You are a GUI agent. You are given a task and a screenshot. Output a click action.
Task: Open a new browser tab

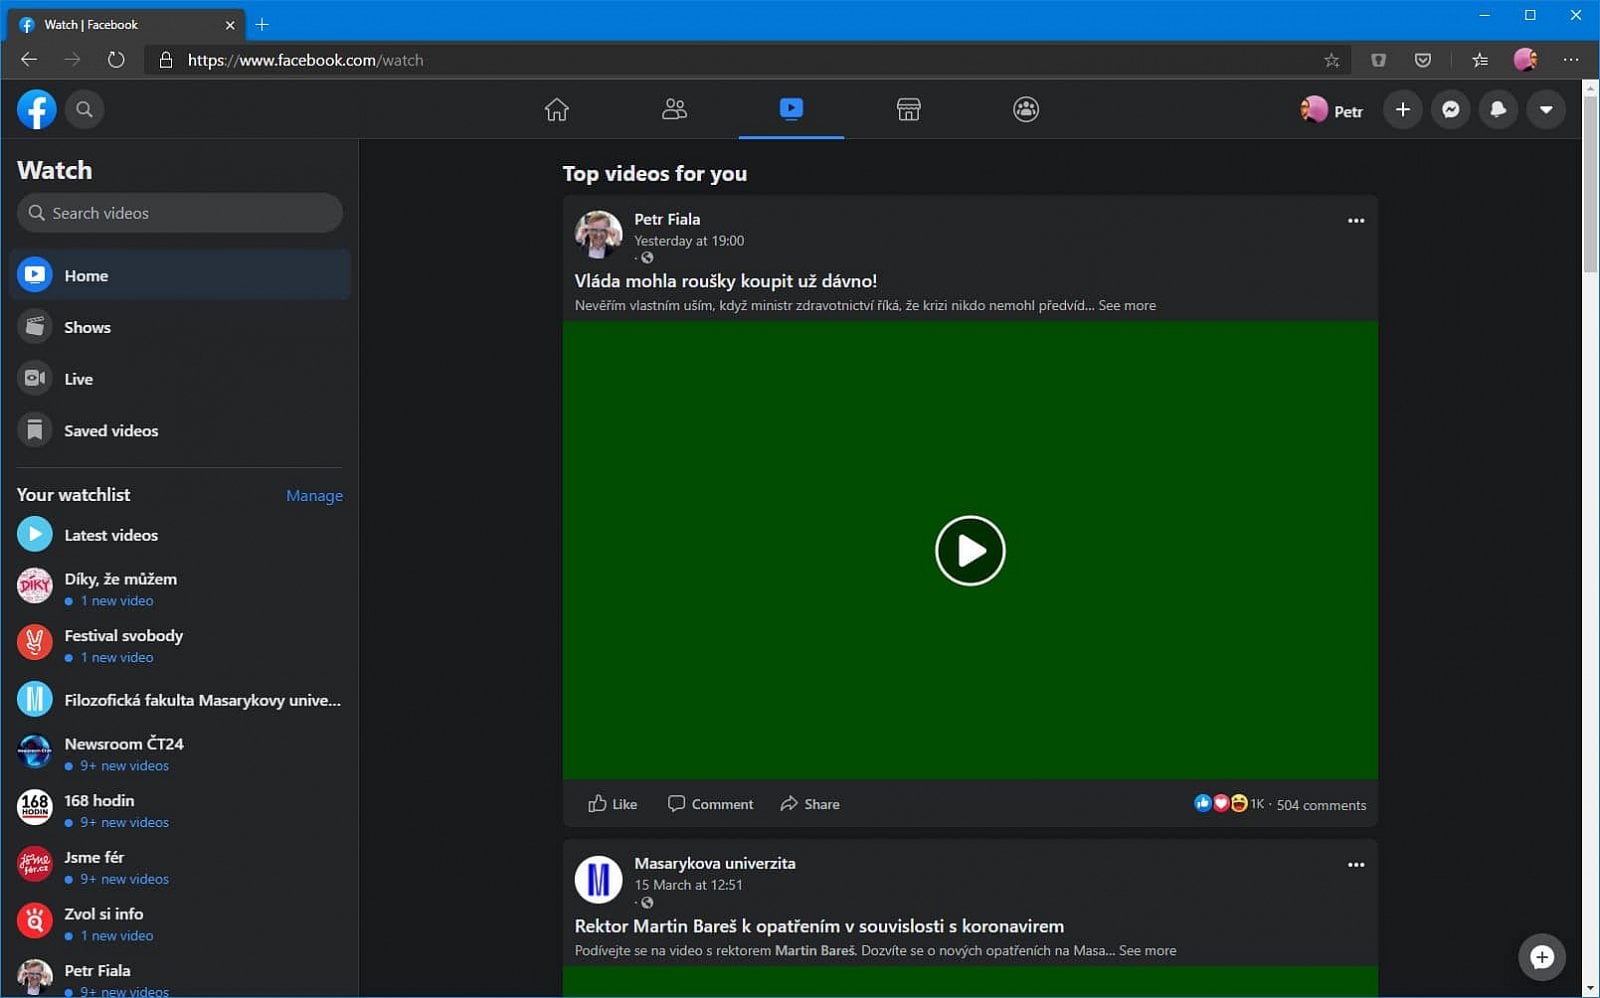(262, 24)
